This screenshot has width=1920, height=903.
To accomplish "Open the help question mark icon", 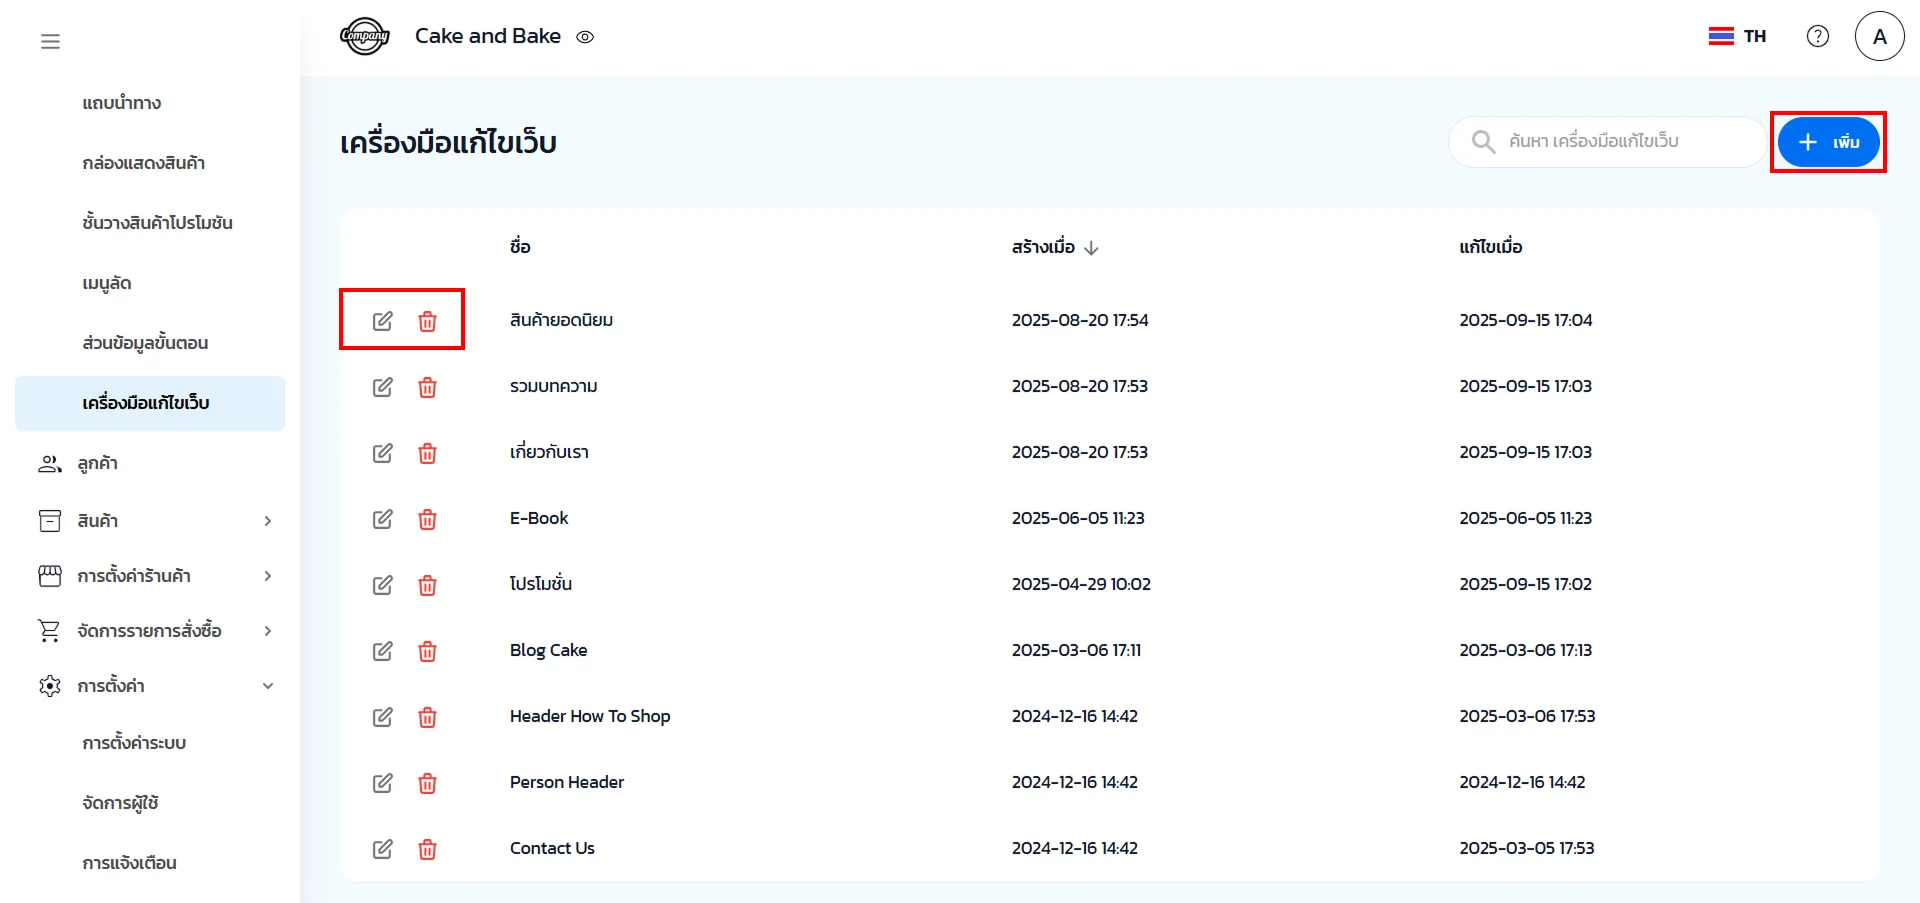I will pos(1817,36).
